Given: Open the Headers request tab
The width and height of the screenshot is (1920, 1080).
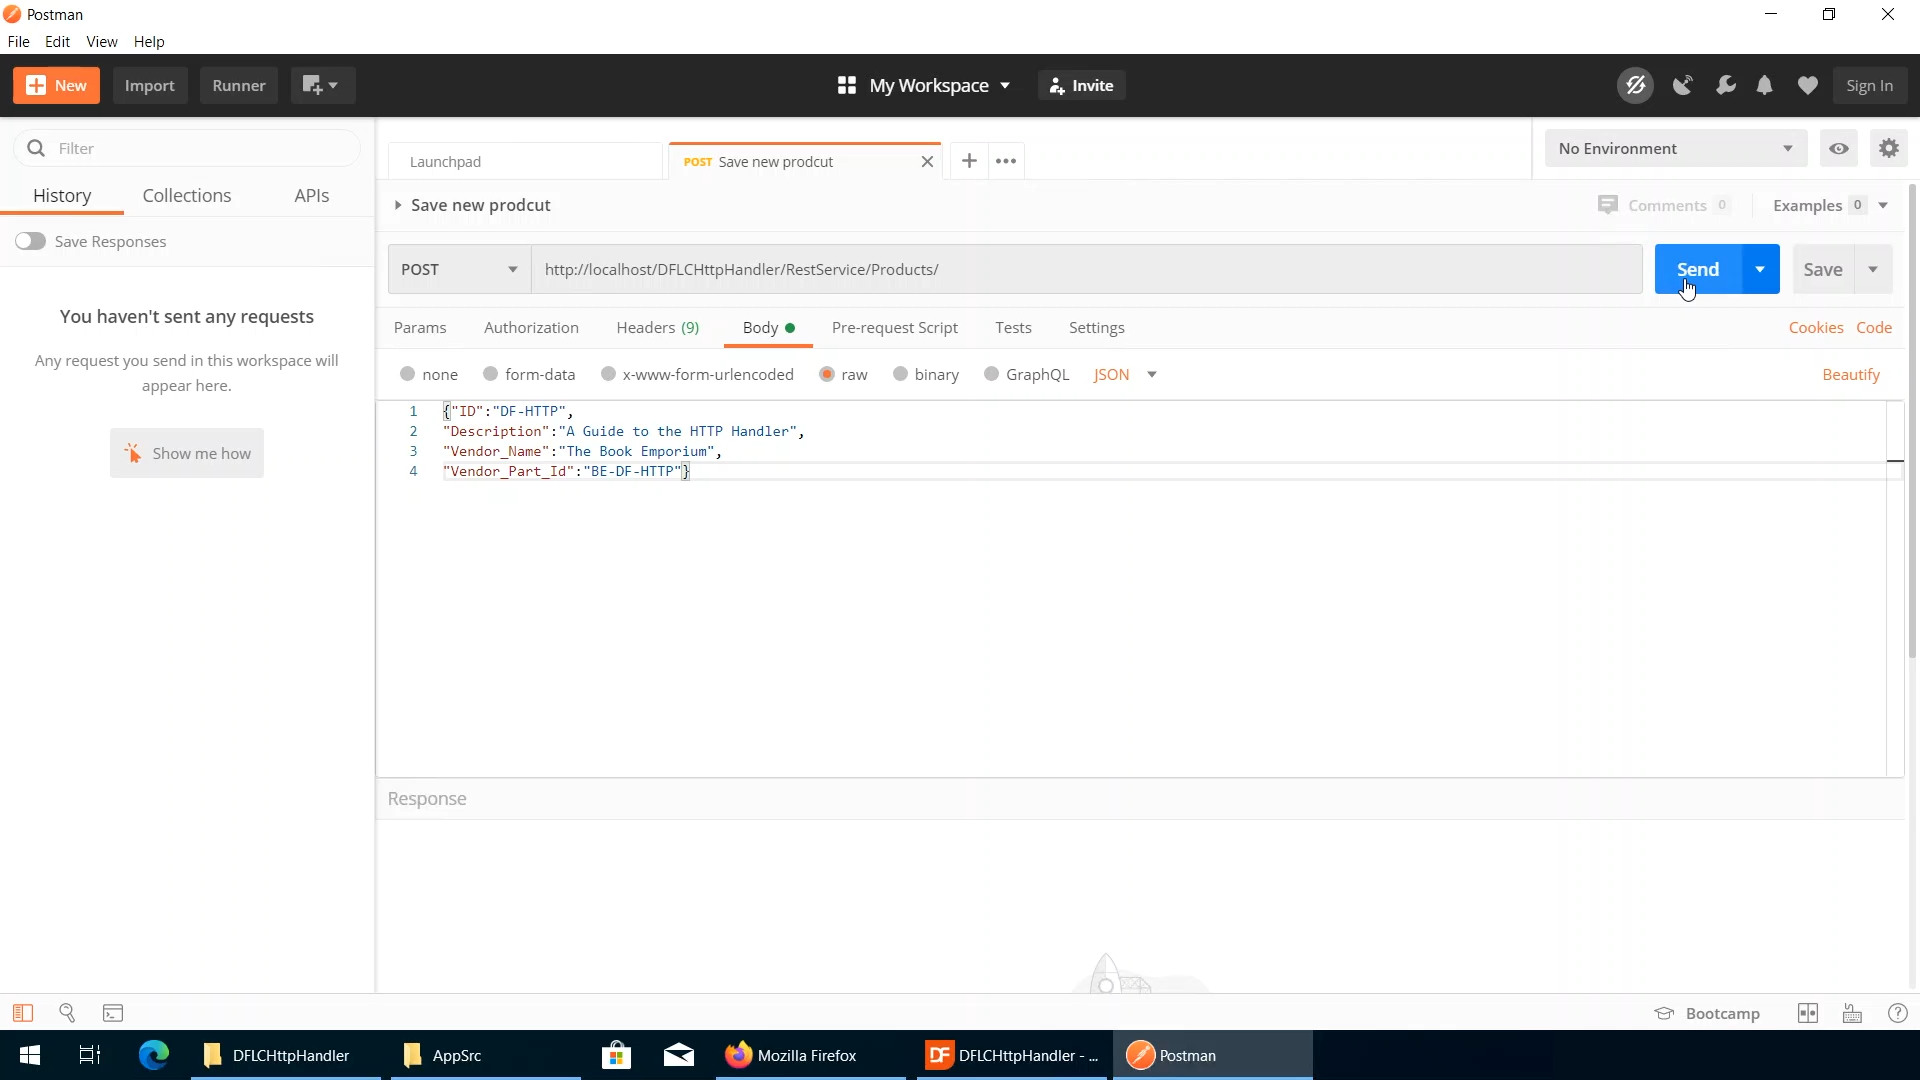Looking at the screenshot, I should point(657,328).
